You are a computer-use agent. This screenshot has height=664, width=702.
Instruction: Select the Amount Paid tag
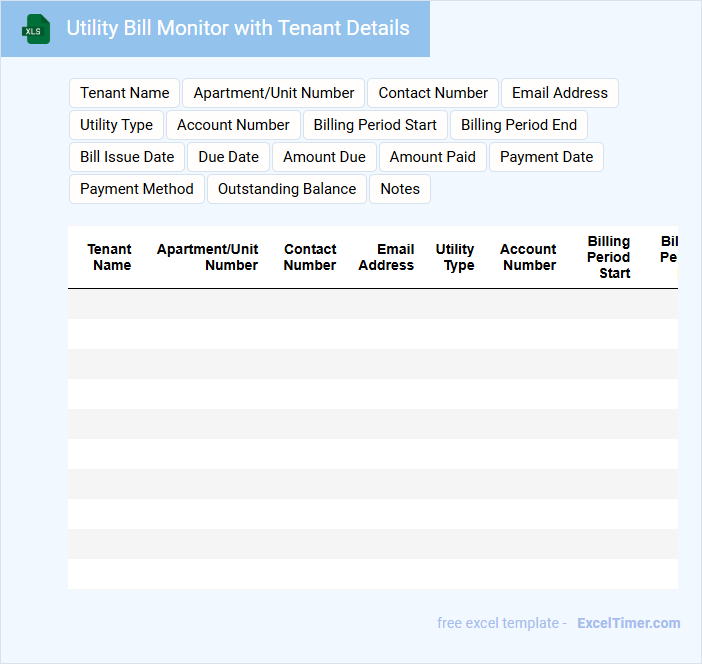(433, 157)
